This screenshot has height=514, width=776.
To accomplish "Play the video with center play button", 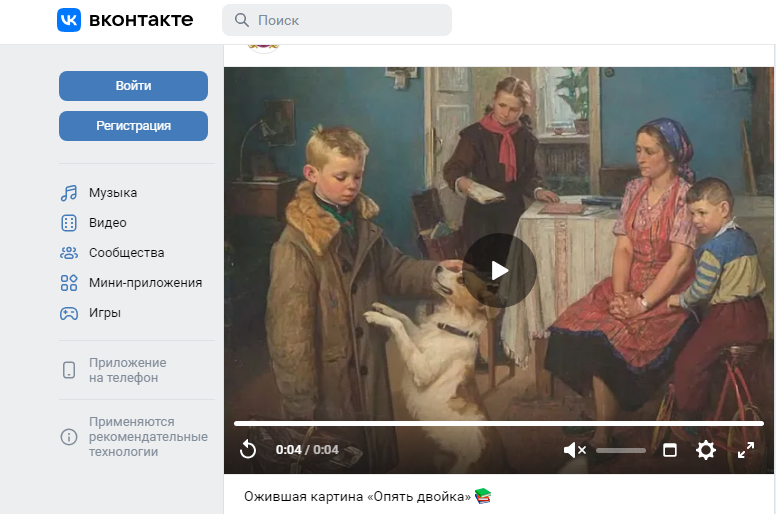I will 499,270.
